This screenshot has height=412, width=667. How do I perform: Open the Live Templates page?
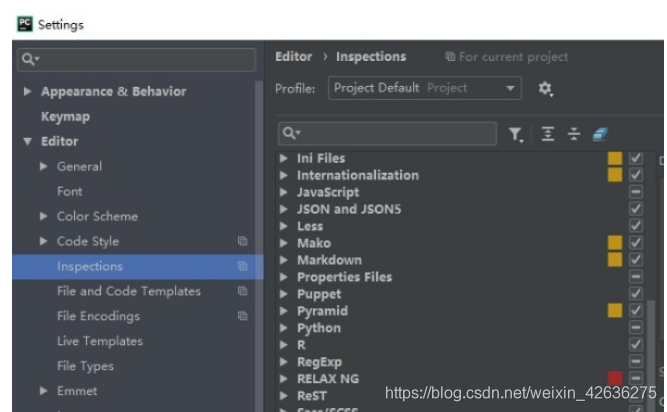tap(100, 341)
